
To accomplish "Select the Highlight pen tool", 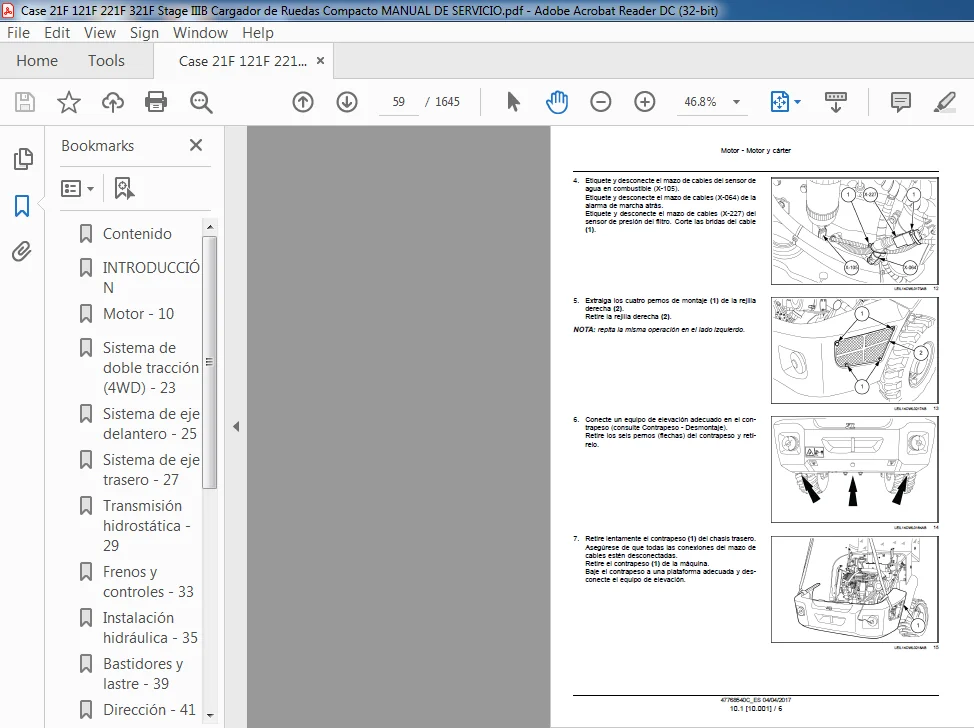I will [x=945, y=102].
